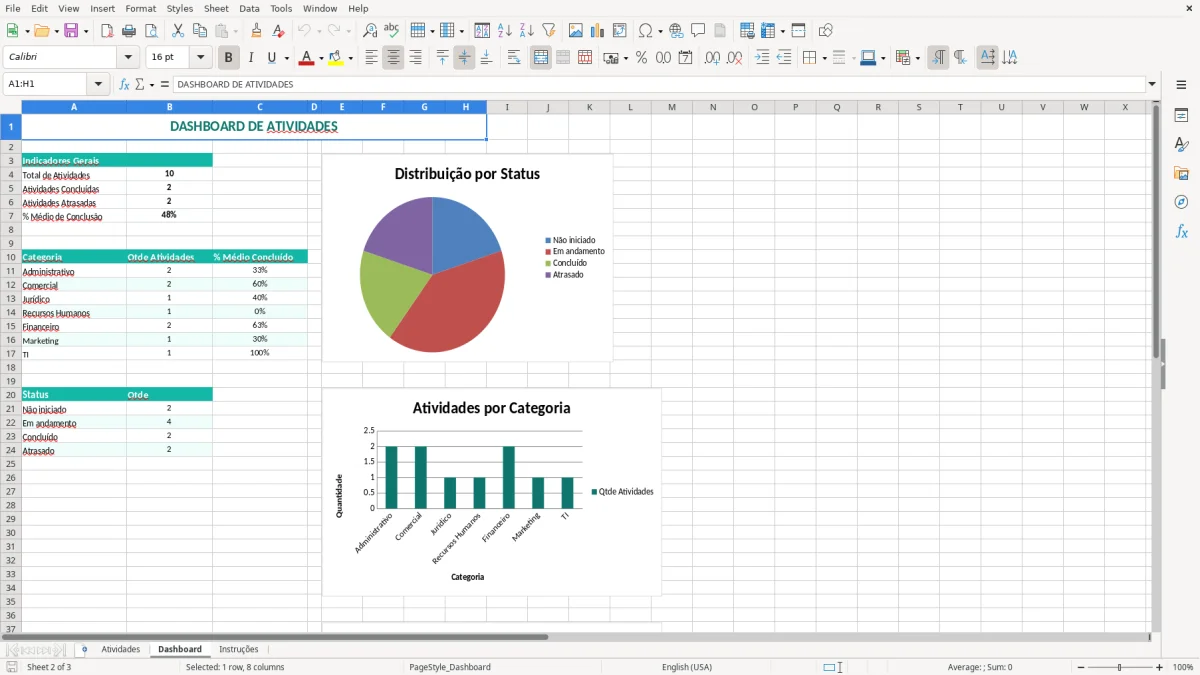Toggle Align Left

[371, 58]
